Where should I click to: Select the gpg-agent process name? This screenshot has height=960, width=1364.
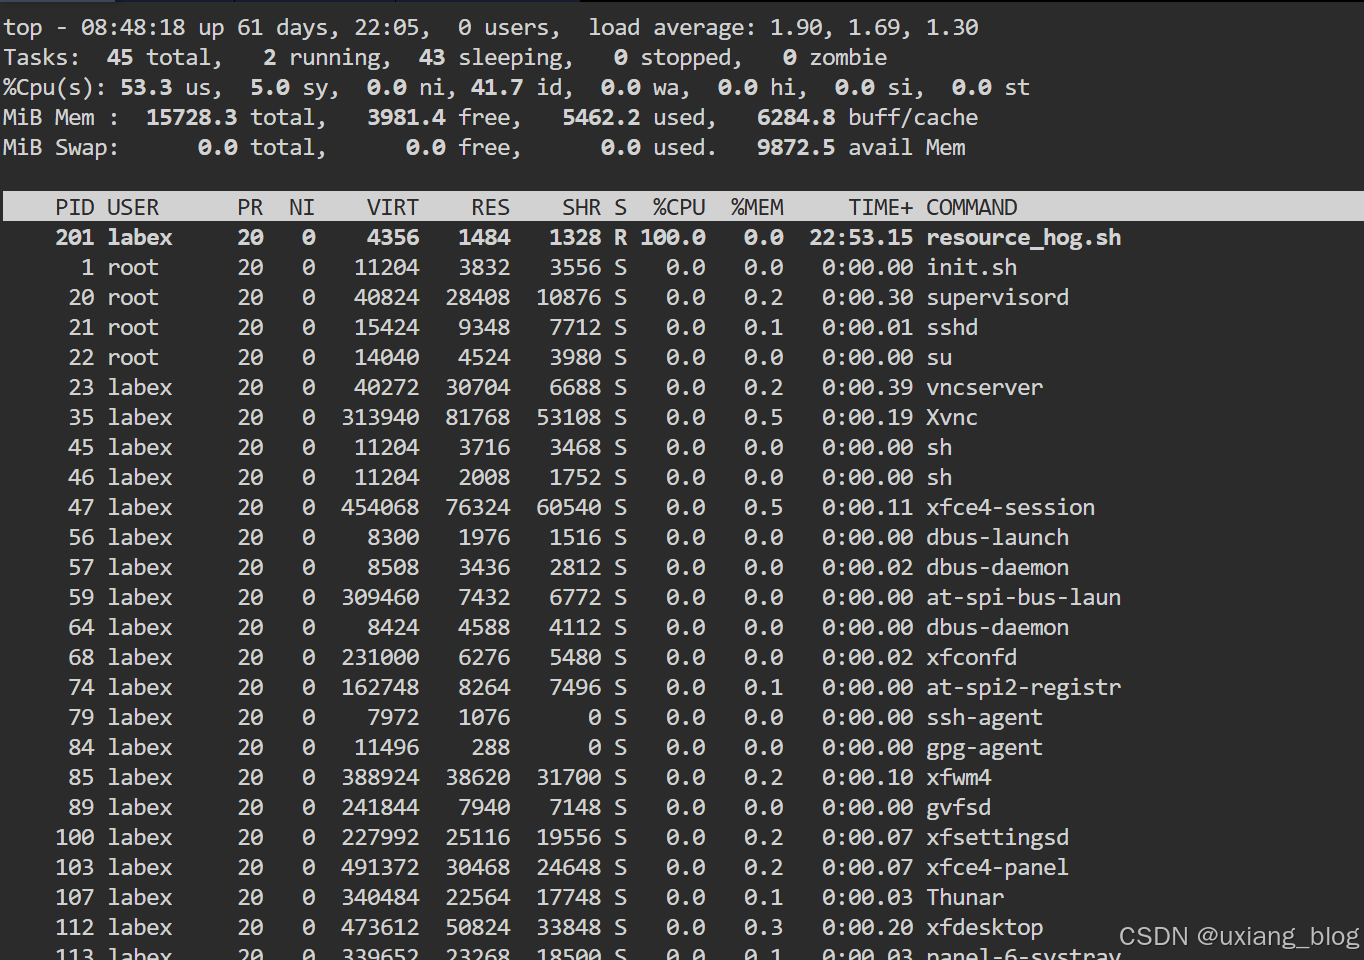pos(985,748)
